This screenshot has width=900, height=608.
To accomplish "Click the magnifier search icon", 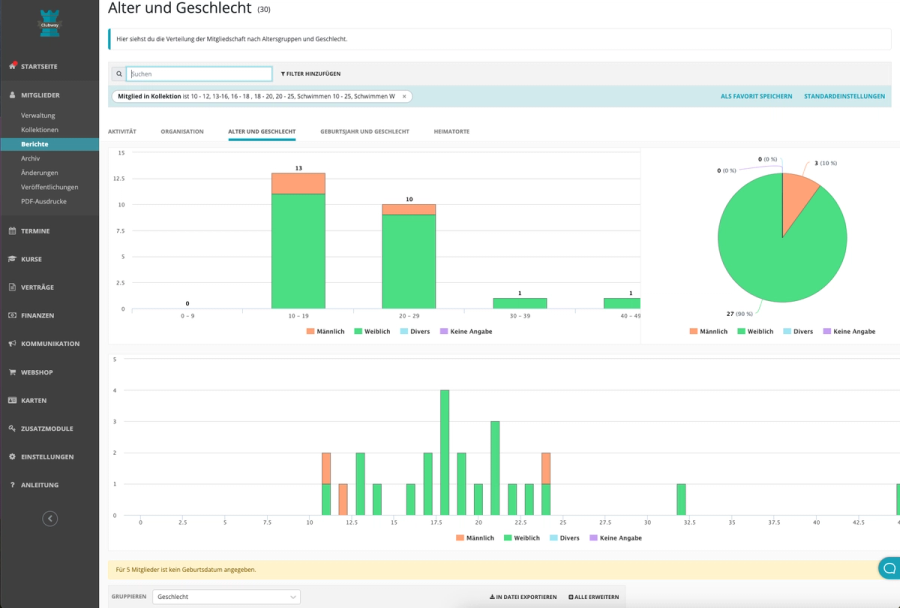I will (118, 74).
